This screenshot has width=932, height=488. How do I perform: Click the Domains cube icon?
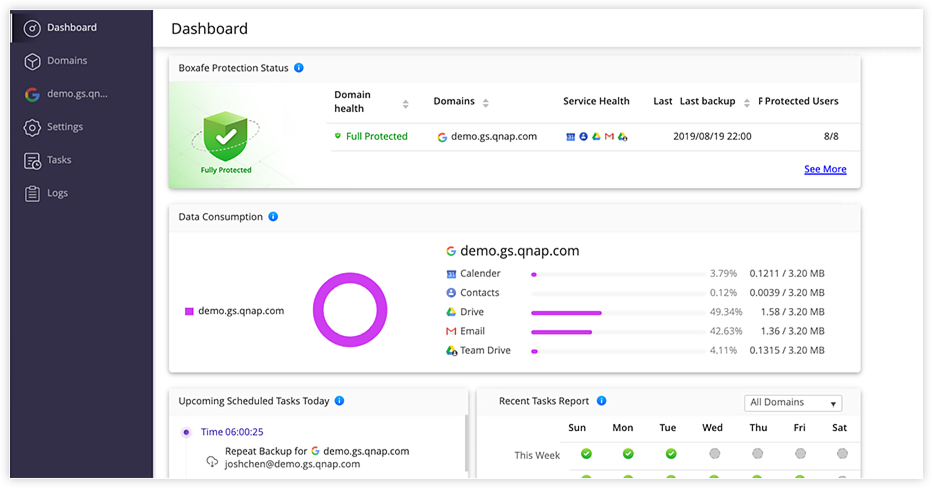32,61
